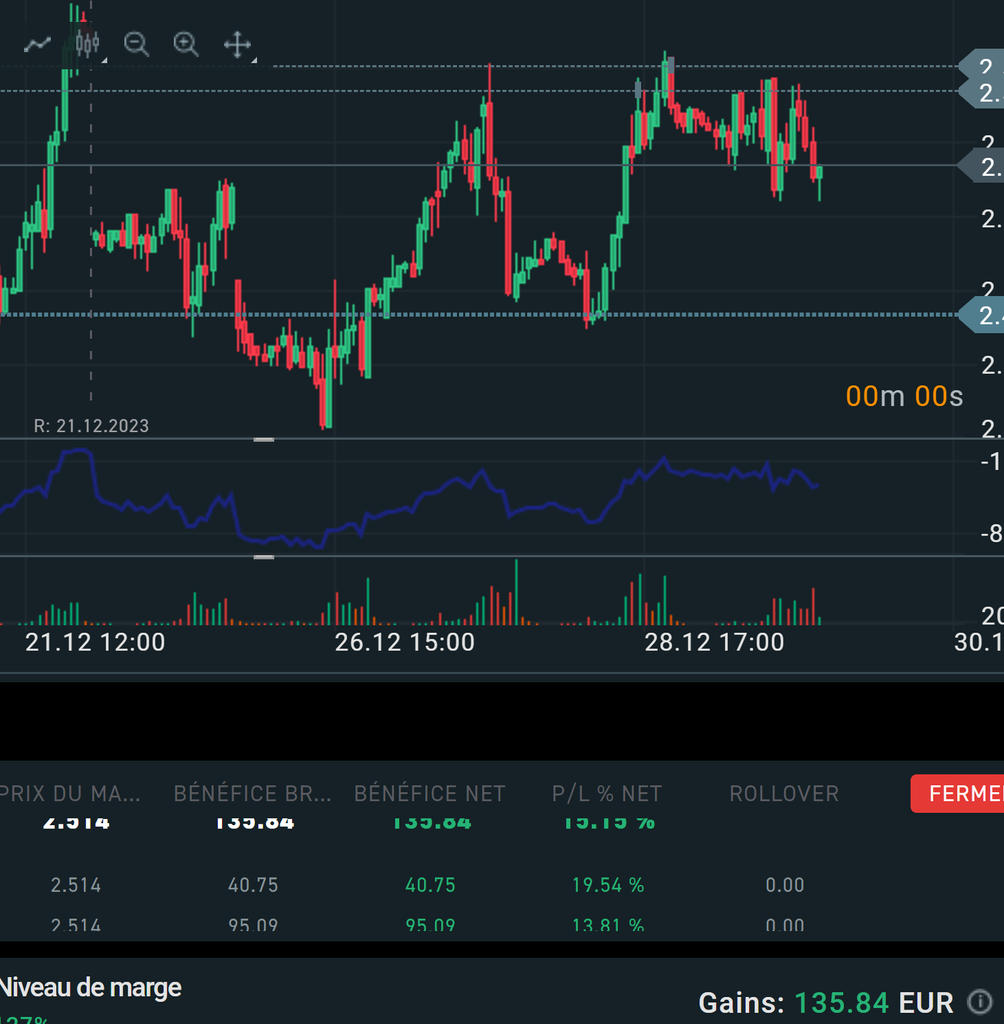Click the info icon beside Gains
This screenshot has width=1004, height=1024.
click(980, 1001)
